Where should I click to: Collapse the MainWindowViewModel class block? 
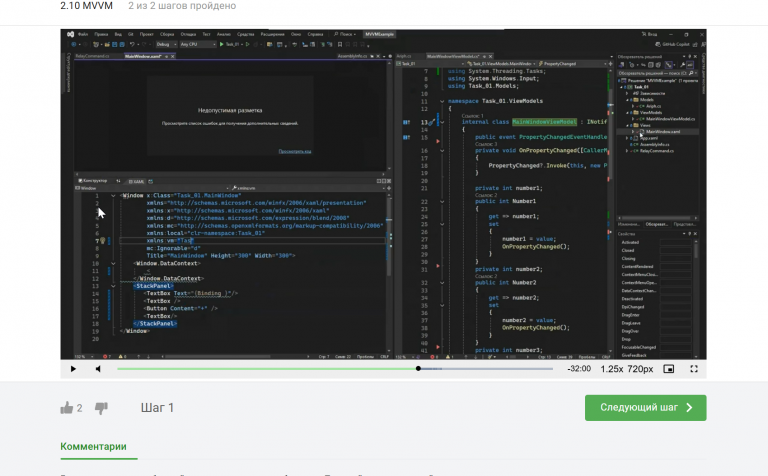(442, 122)
